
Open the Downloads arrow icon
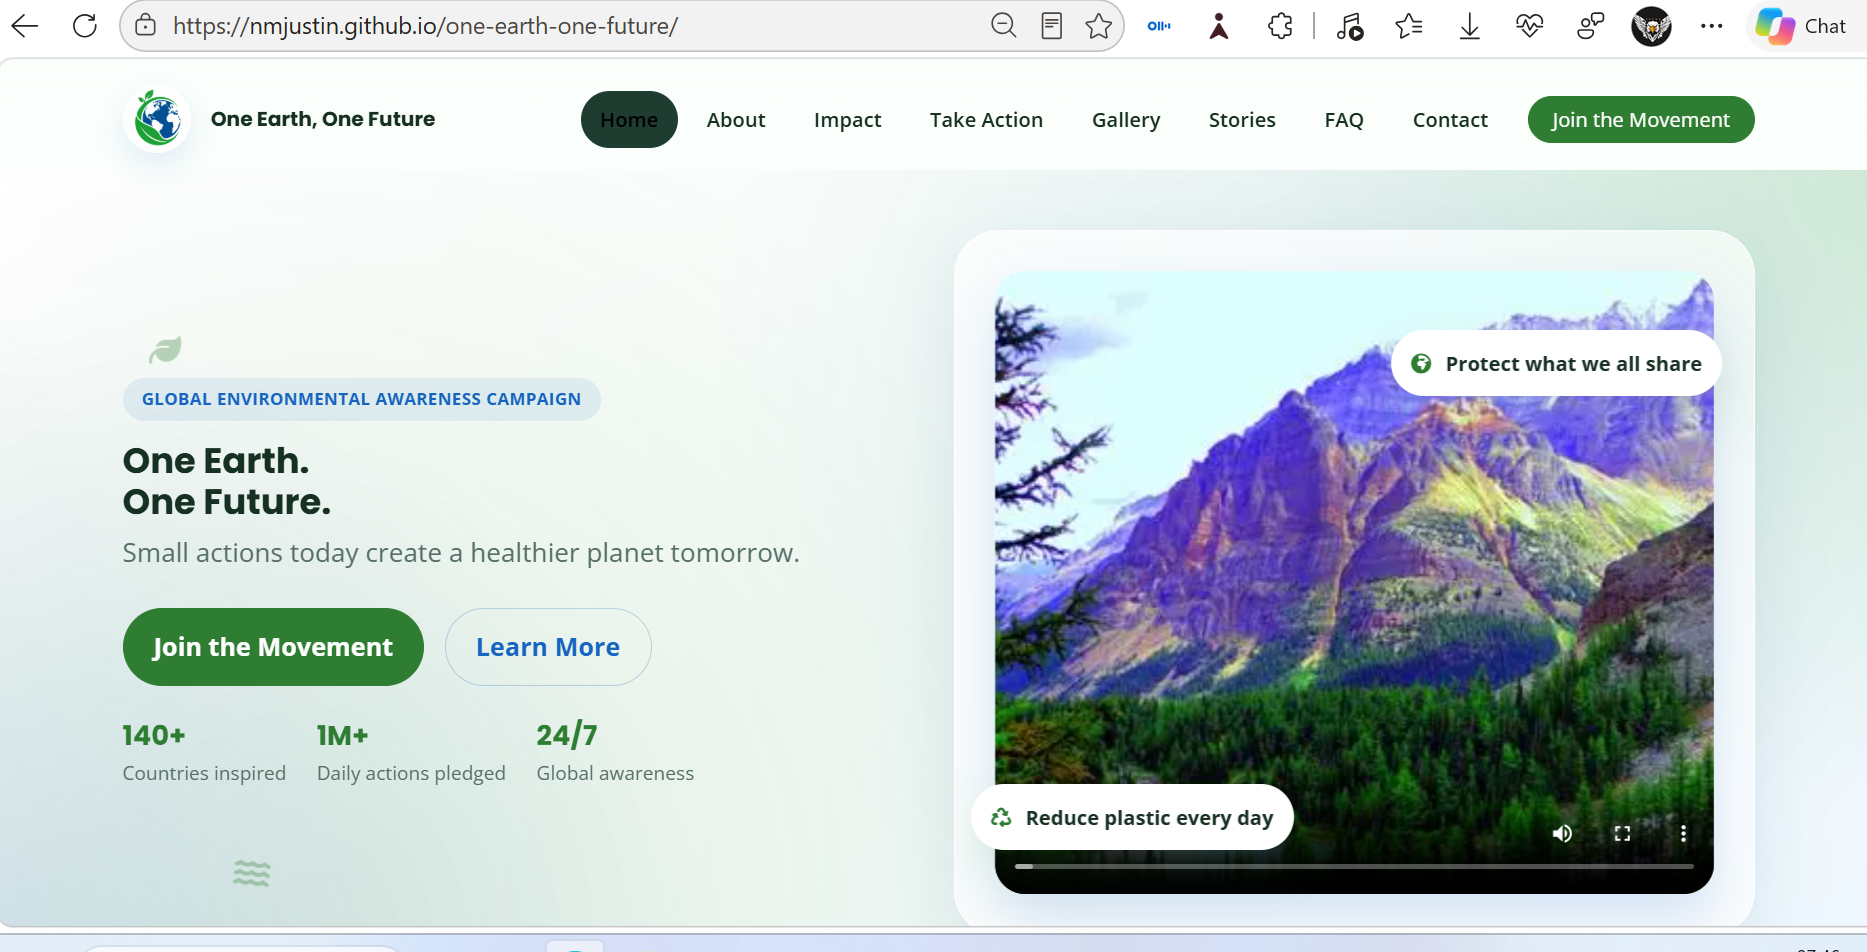pyautogui.click(x=1469, y=26)
